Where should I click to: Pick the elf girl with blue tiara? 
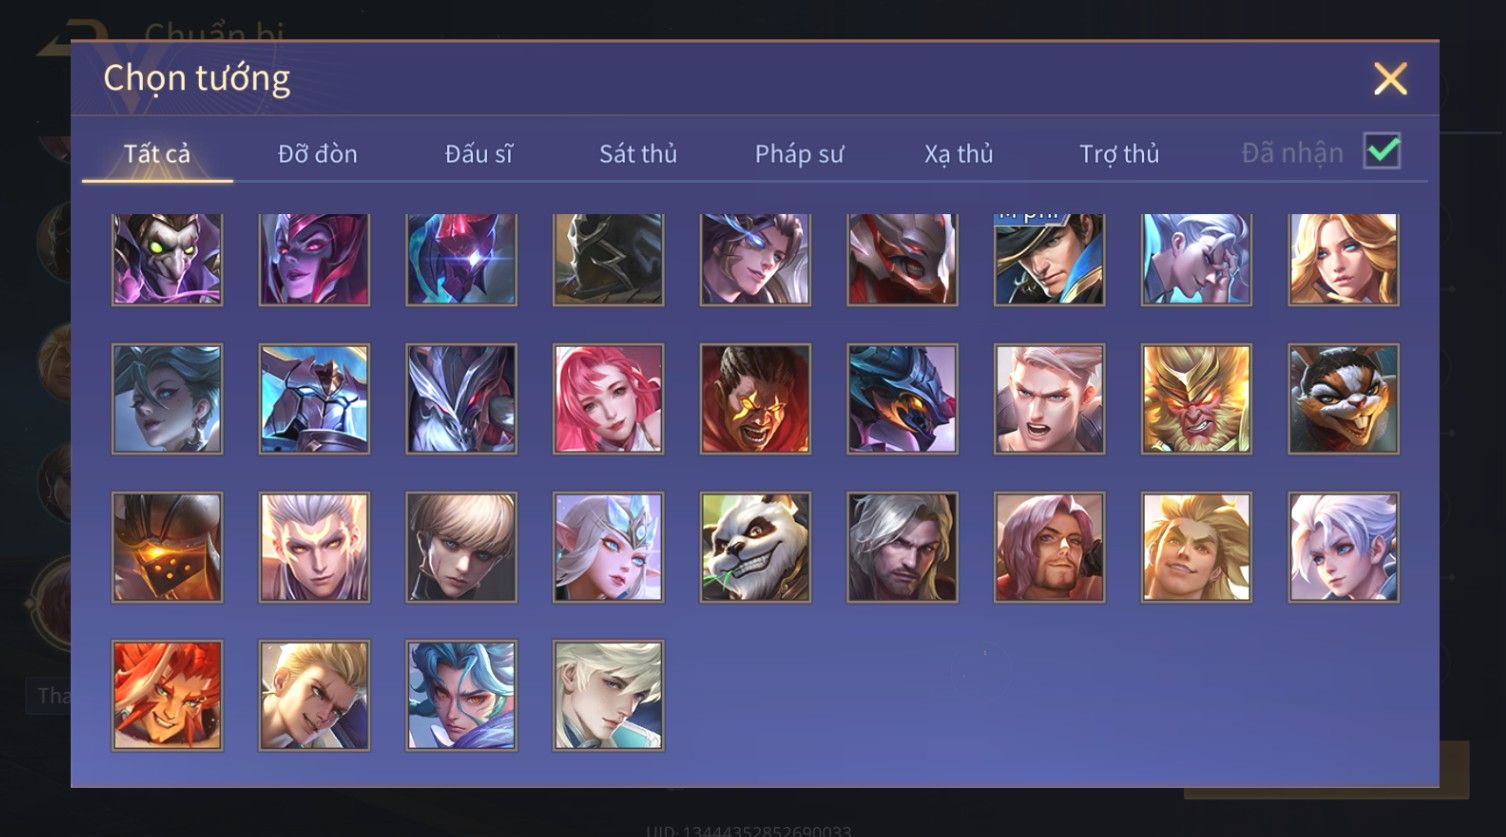pyautogui.click(x=608, y=547)
